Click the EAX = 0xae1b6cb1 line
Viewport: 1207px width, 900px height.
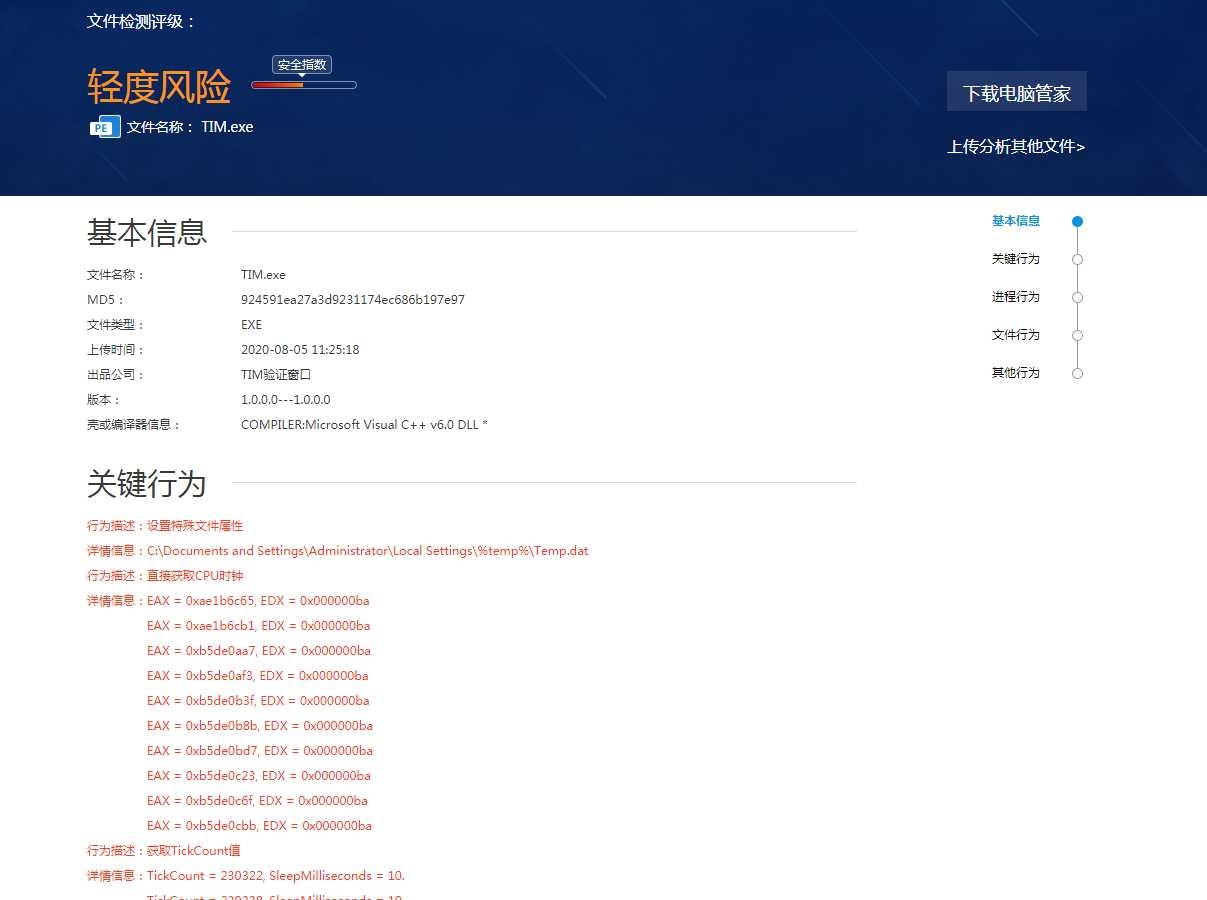pyautogui.click(x=258, y=626)
